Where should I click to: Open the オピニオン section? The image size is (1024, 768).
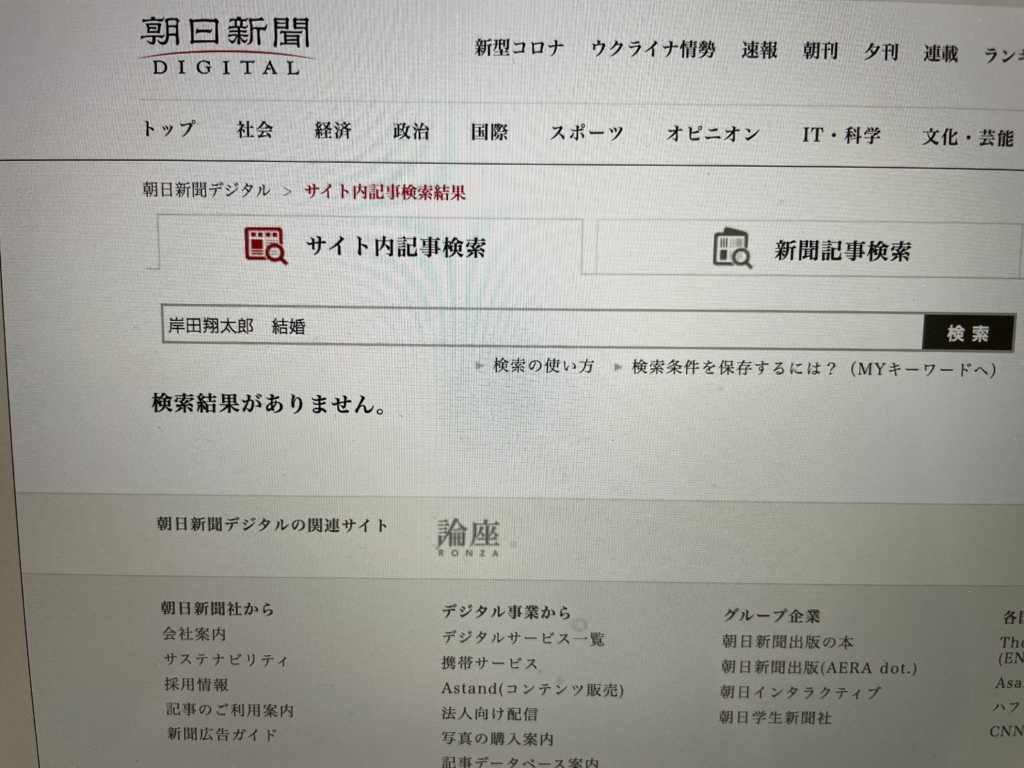[713, 134]
